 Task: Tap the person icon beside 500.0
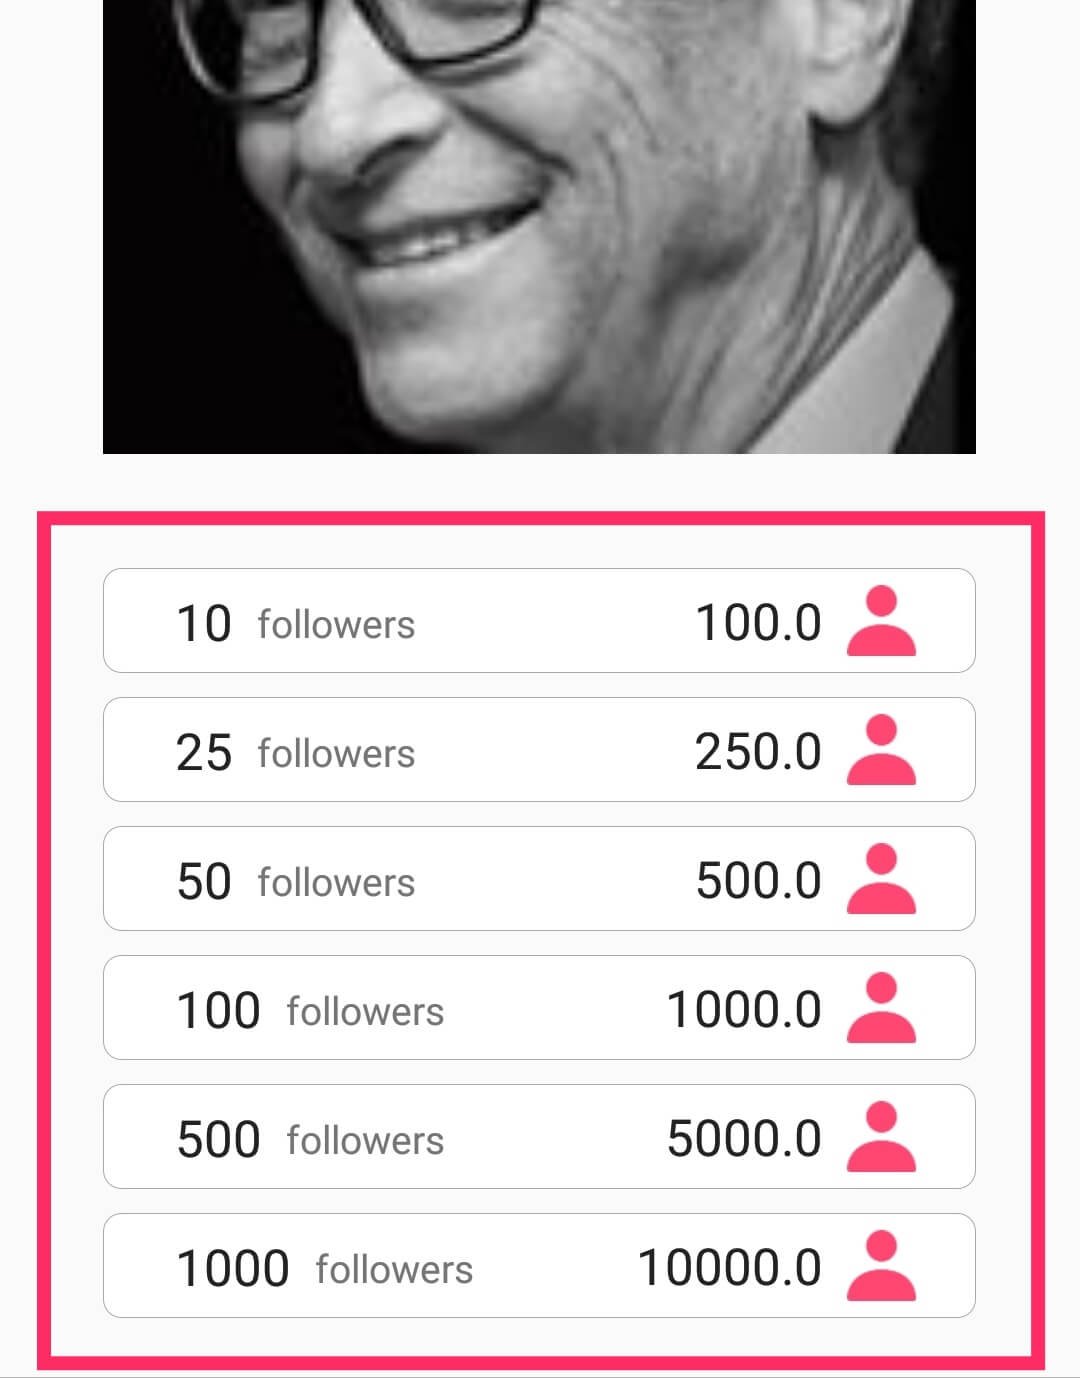point(881,879)
